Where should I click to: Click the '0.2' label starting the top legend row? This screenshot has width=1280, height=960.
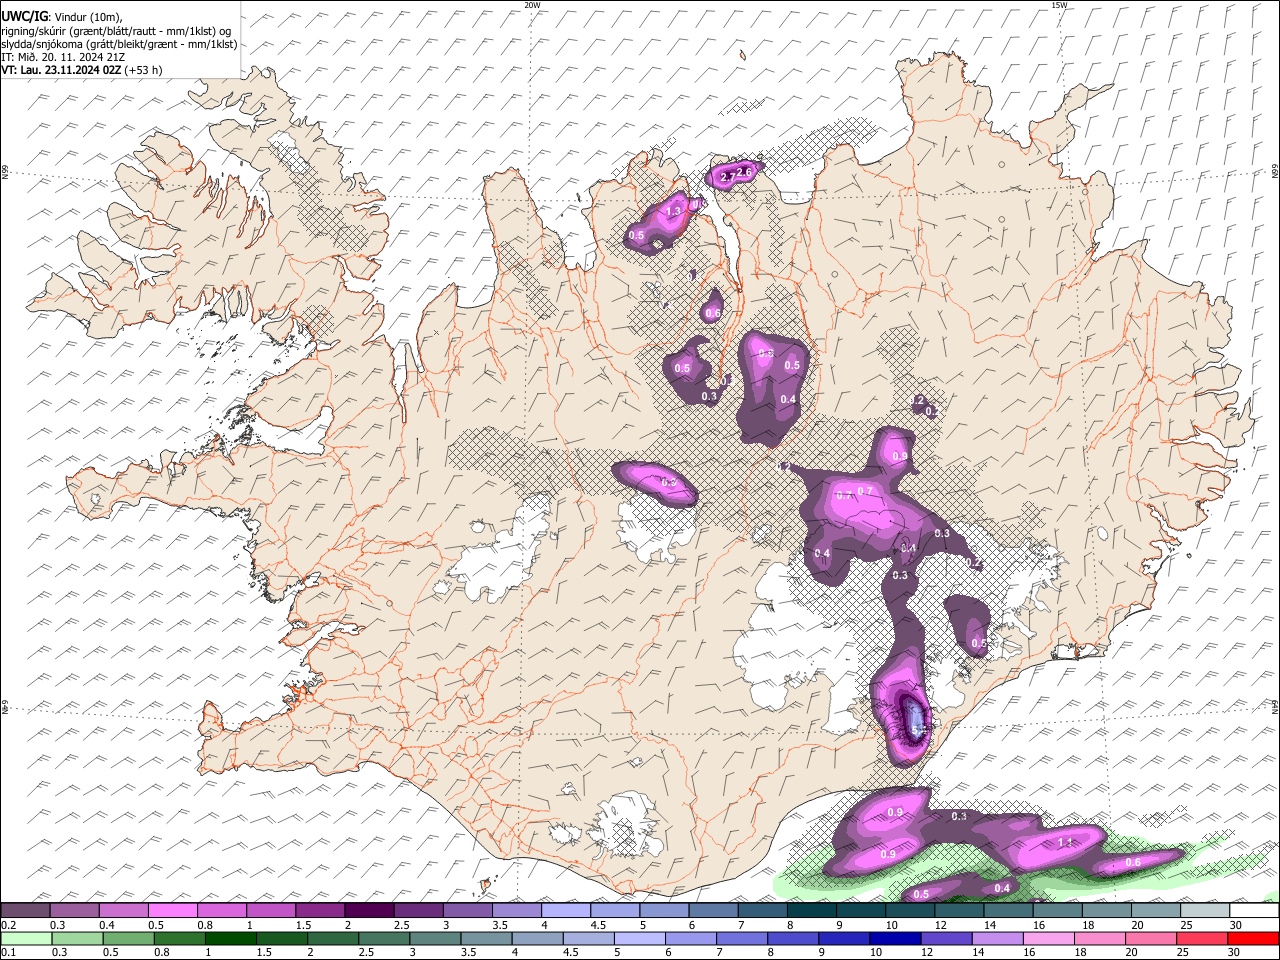coord(8,925)
